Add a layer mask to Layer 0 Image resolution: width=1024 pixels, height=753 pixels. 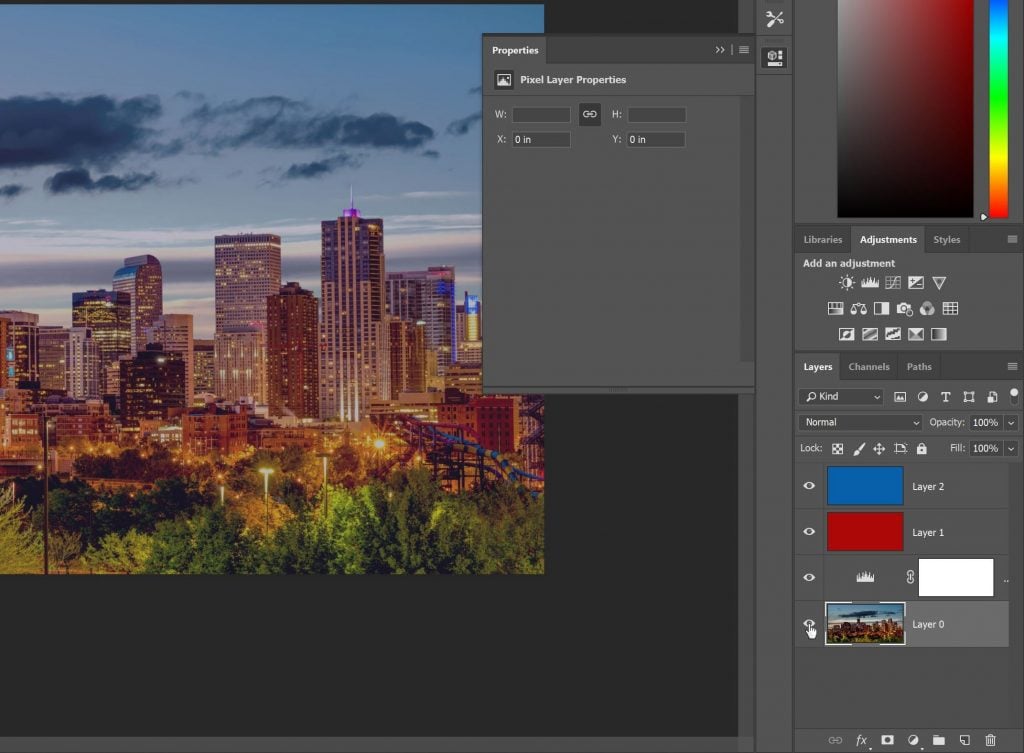click(886, 740)
